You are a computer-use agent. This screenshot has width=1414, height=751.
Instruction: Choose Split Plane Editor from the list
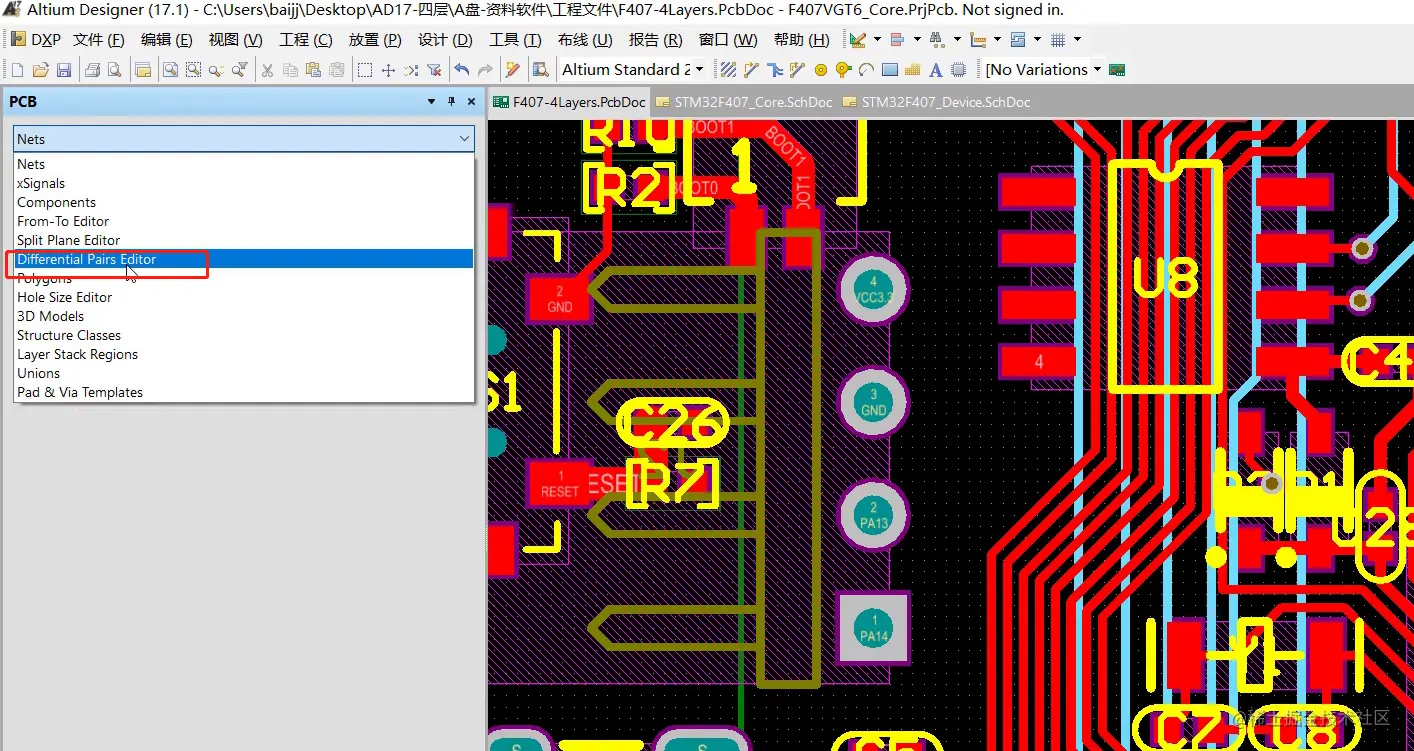coord(244,240)
